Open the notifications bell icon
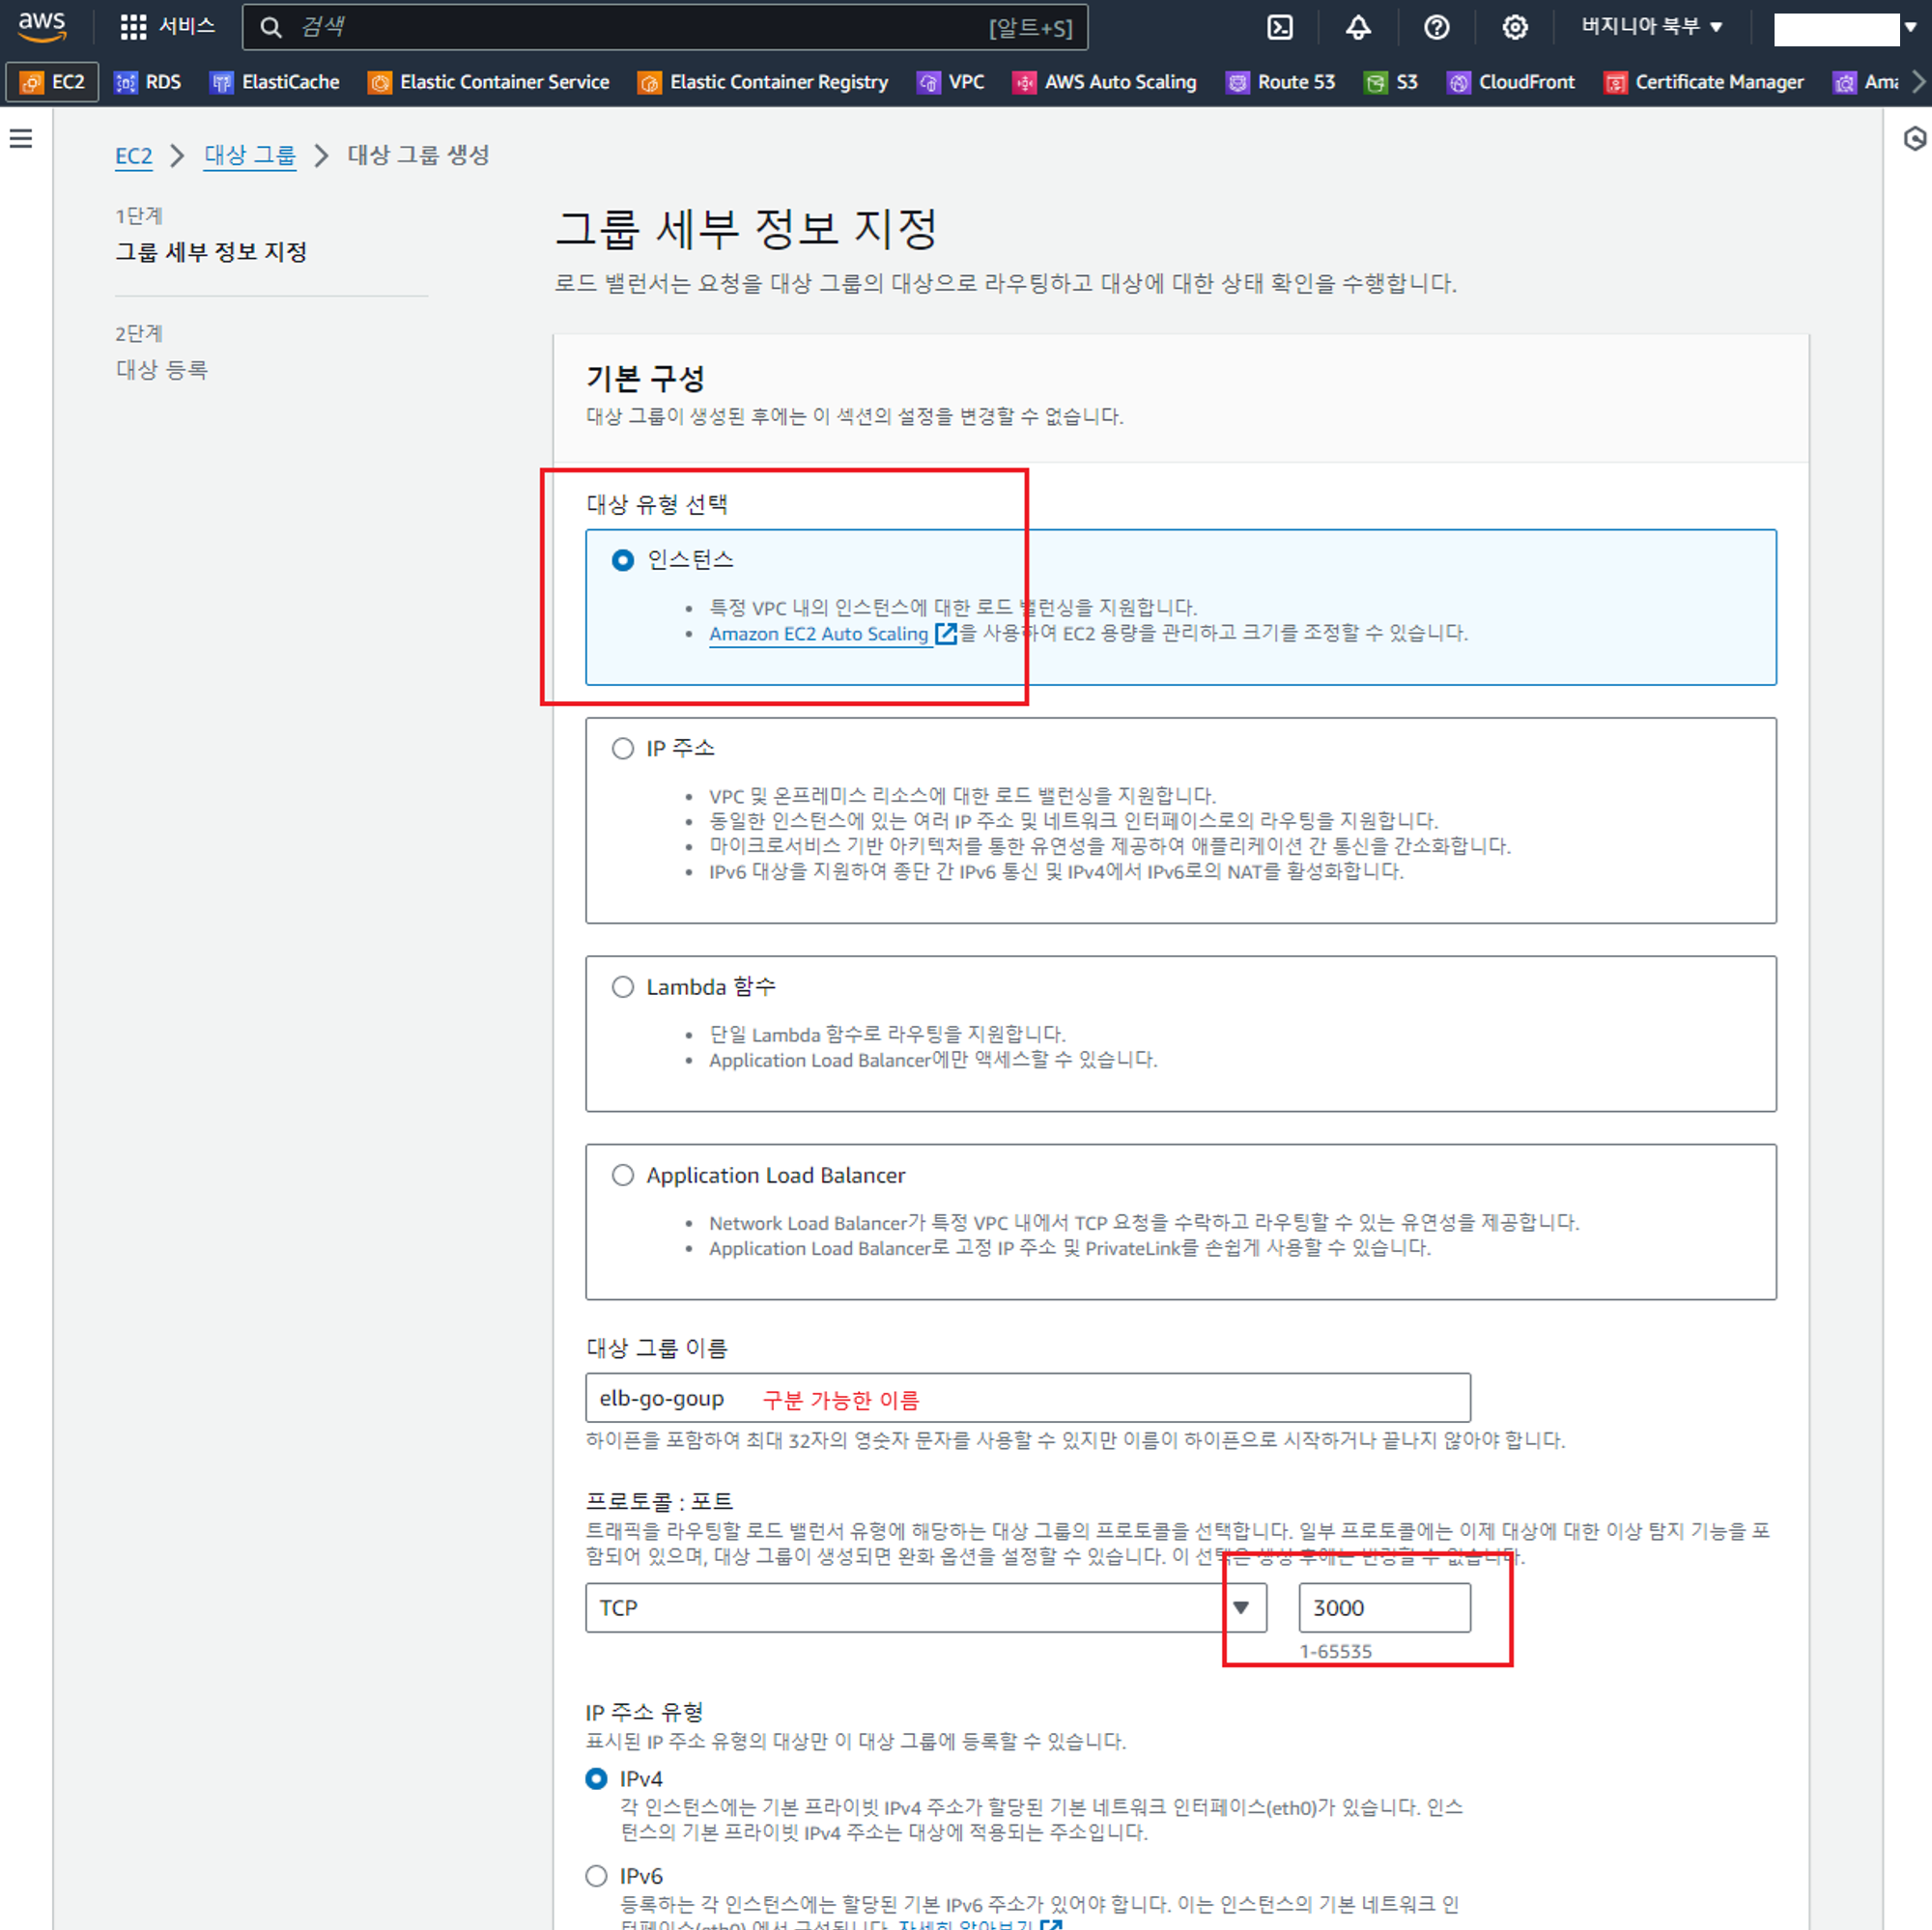The image size is (1932, 1930). click(x=1357, y=27)
